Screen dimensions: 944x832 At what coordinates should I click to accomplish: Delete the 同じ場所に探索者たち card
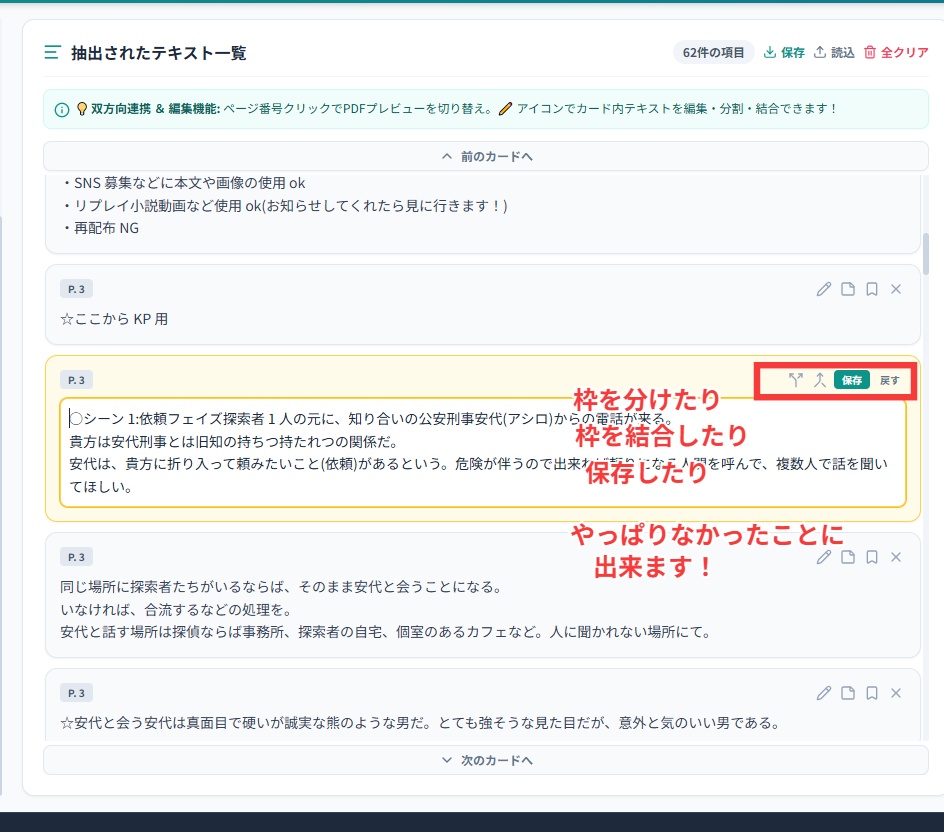[896, 557]
